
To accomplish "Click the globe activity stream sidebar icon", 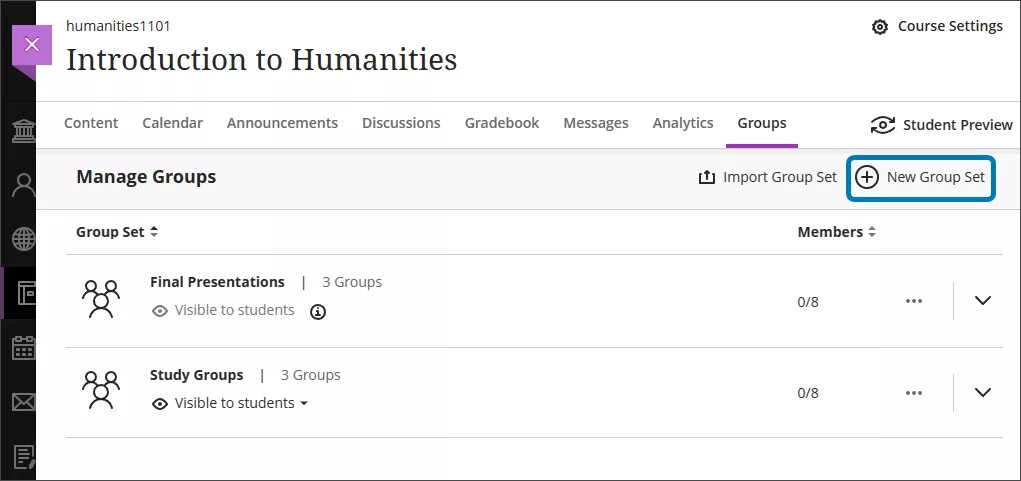I will point(22,239).
